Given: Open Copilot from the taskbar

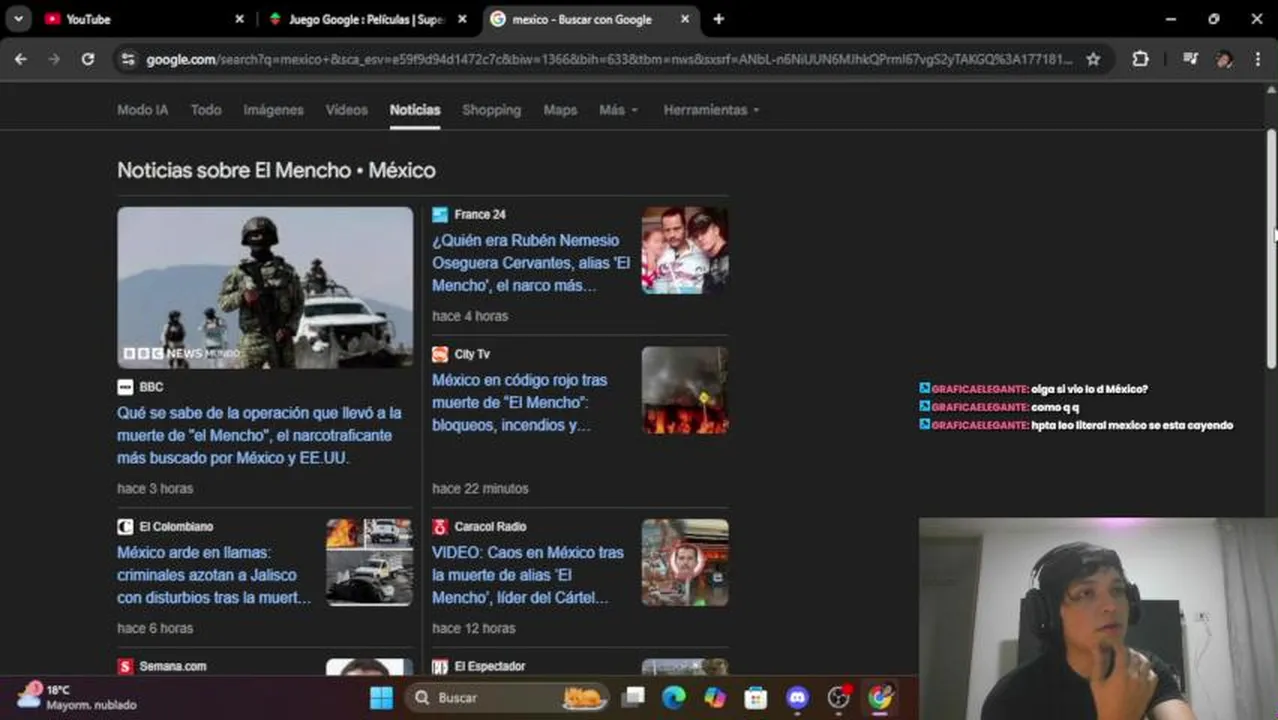Looking at the screenshot, I should click(x=715, y=697).
